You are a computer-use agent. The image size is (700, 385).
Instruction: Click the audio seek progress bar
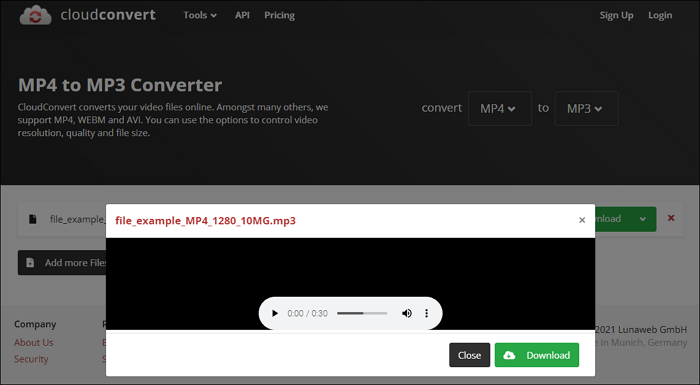click(362, 314)
